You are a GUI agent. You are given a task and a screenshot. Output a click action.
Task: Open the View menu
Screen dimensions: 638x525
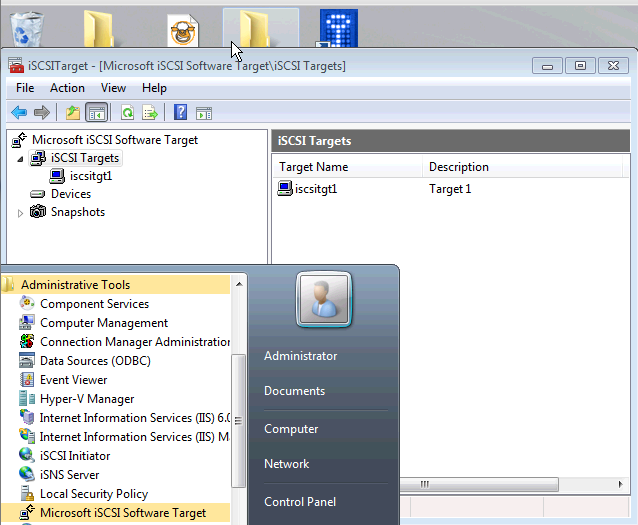[113, 88]
